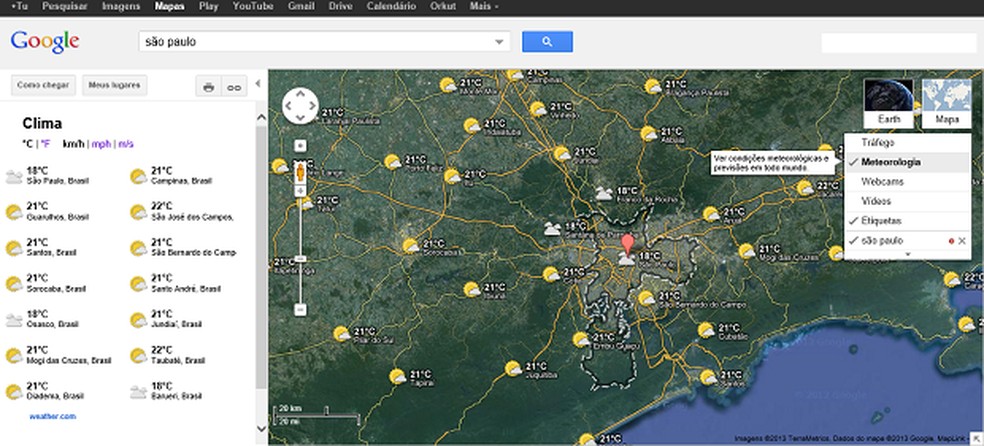Click the Street View pegman icon

(301, 172)
